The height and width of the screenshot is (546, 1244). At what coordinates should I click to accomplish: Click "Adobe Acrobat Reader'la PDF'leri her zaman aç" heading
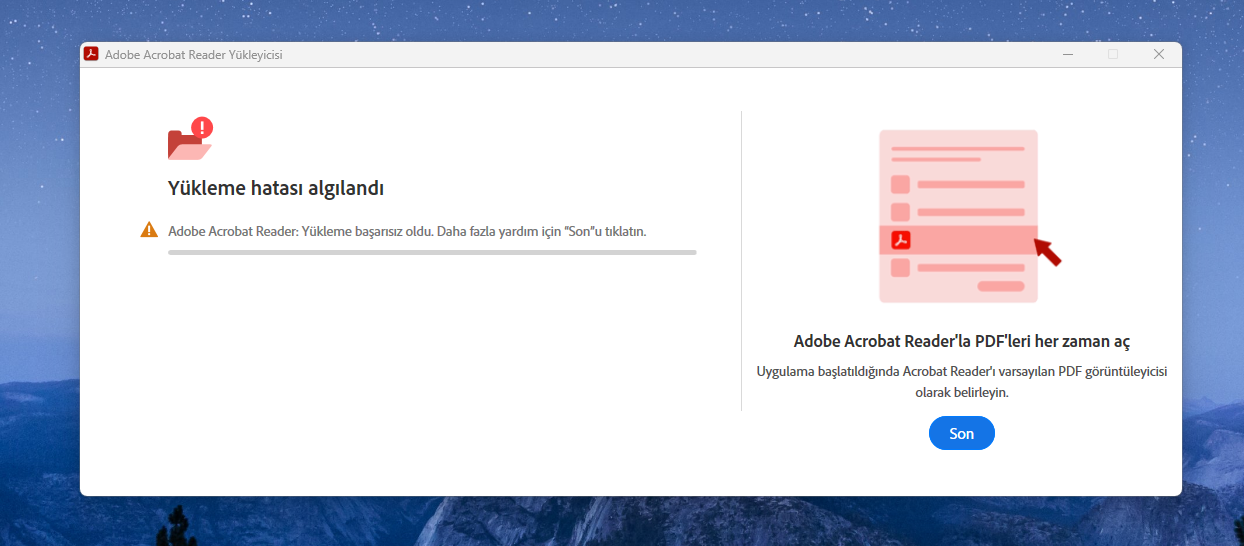(962, 341)
